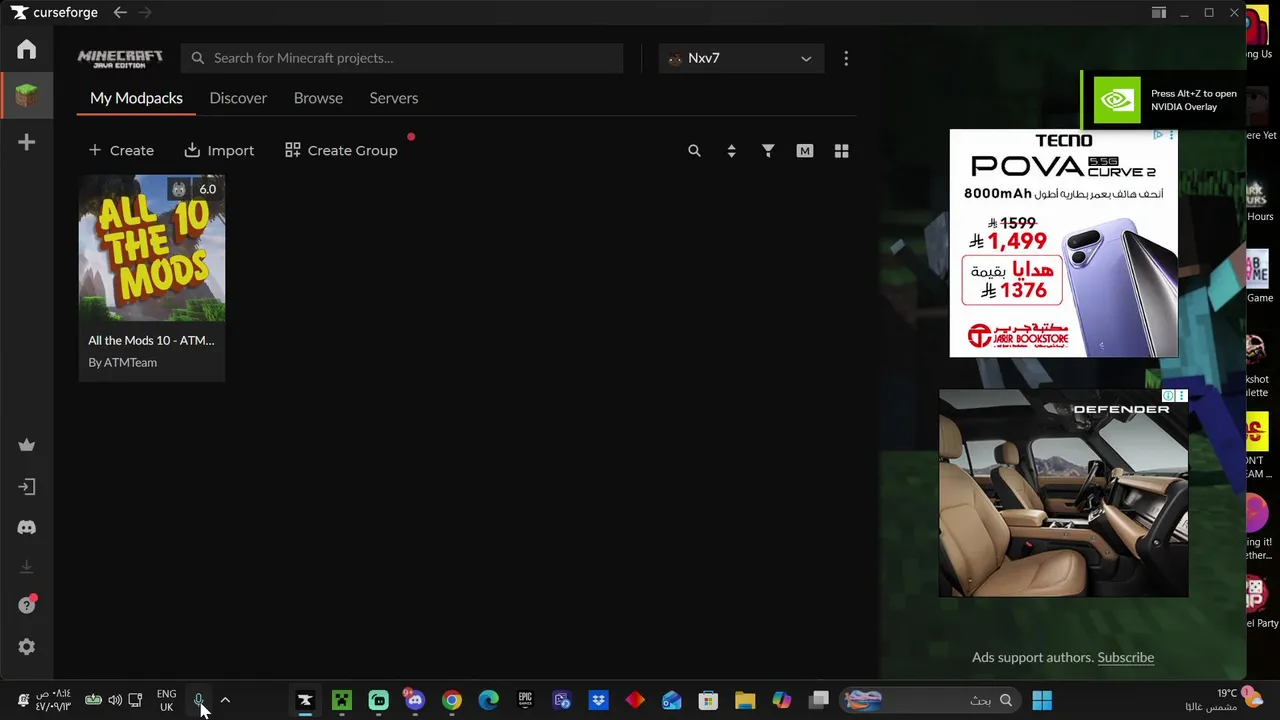The height and width of the screenshot is (720, 1280).
Task: Switch to the Servers tab
Action: point(394,98)
